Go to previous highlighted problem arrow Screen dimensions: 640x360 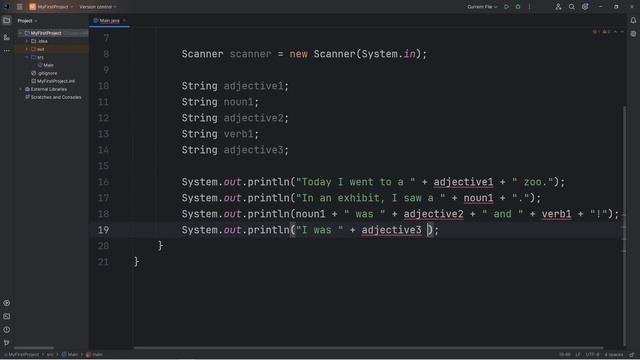tap(616, 32)
